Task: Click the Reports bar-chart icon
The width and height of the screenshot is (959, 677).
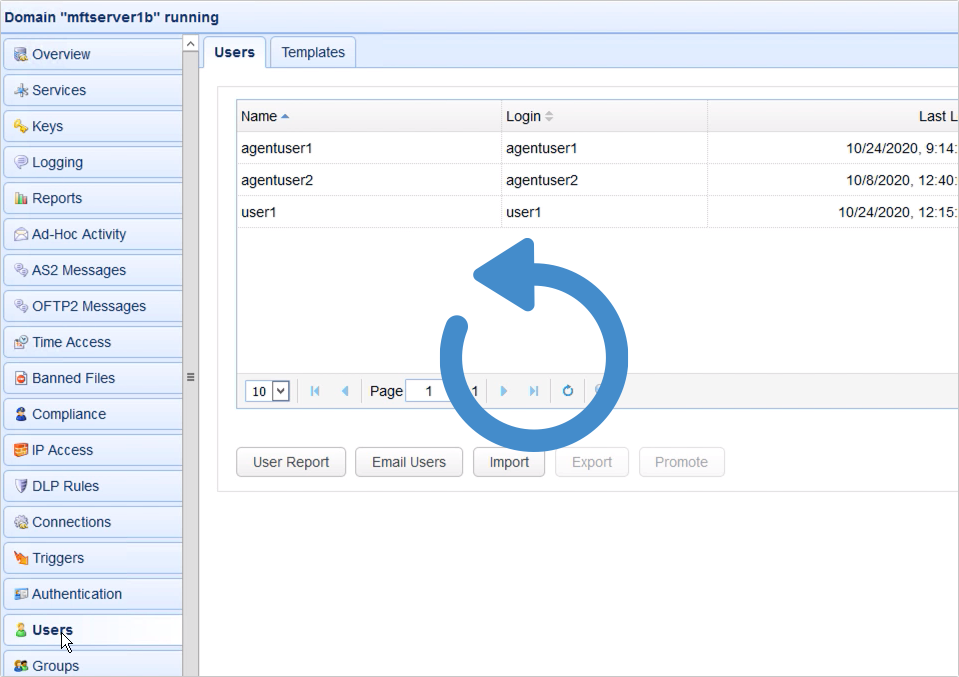Action: [x=22, y=197]
